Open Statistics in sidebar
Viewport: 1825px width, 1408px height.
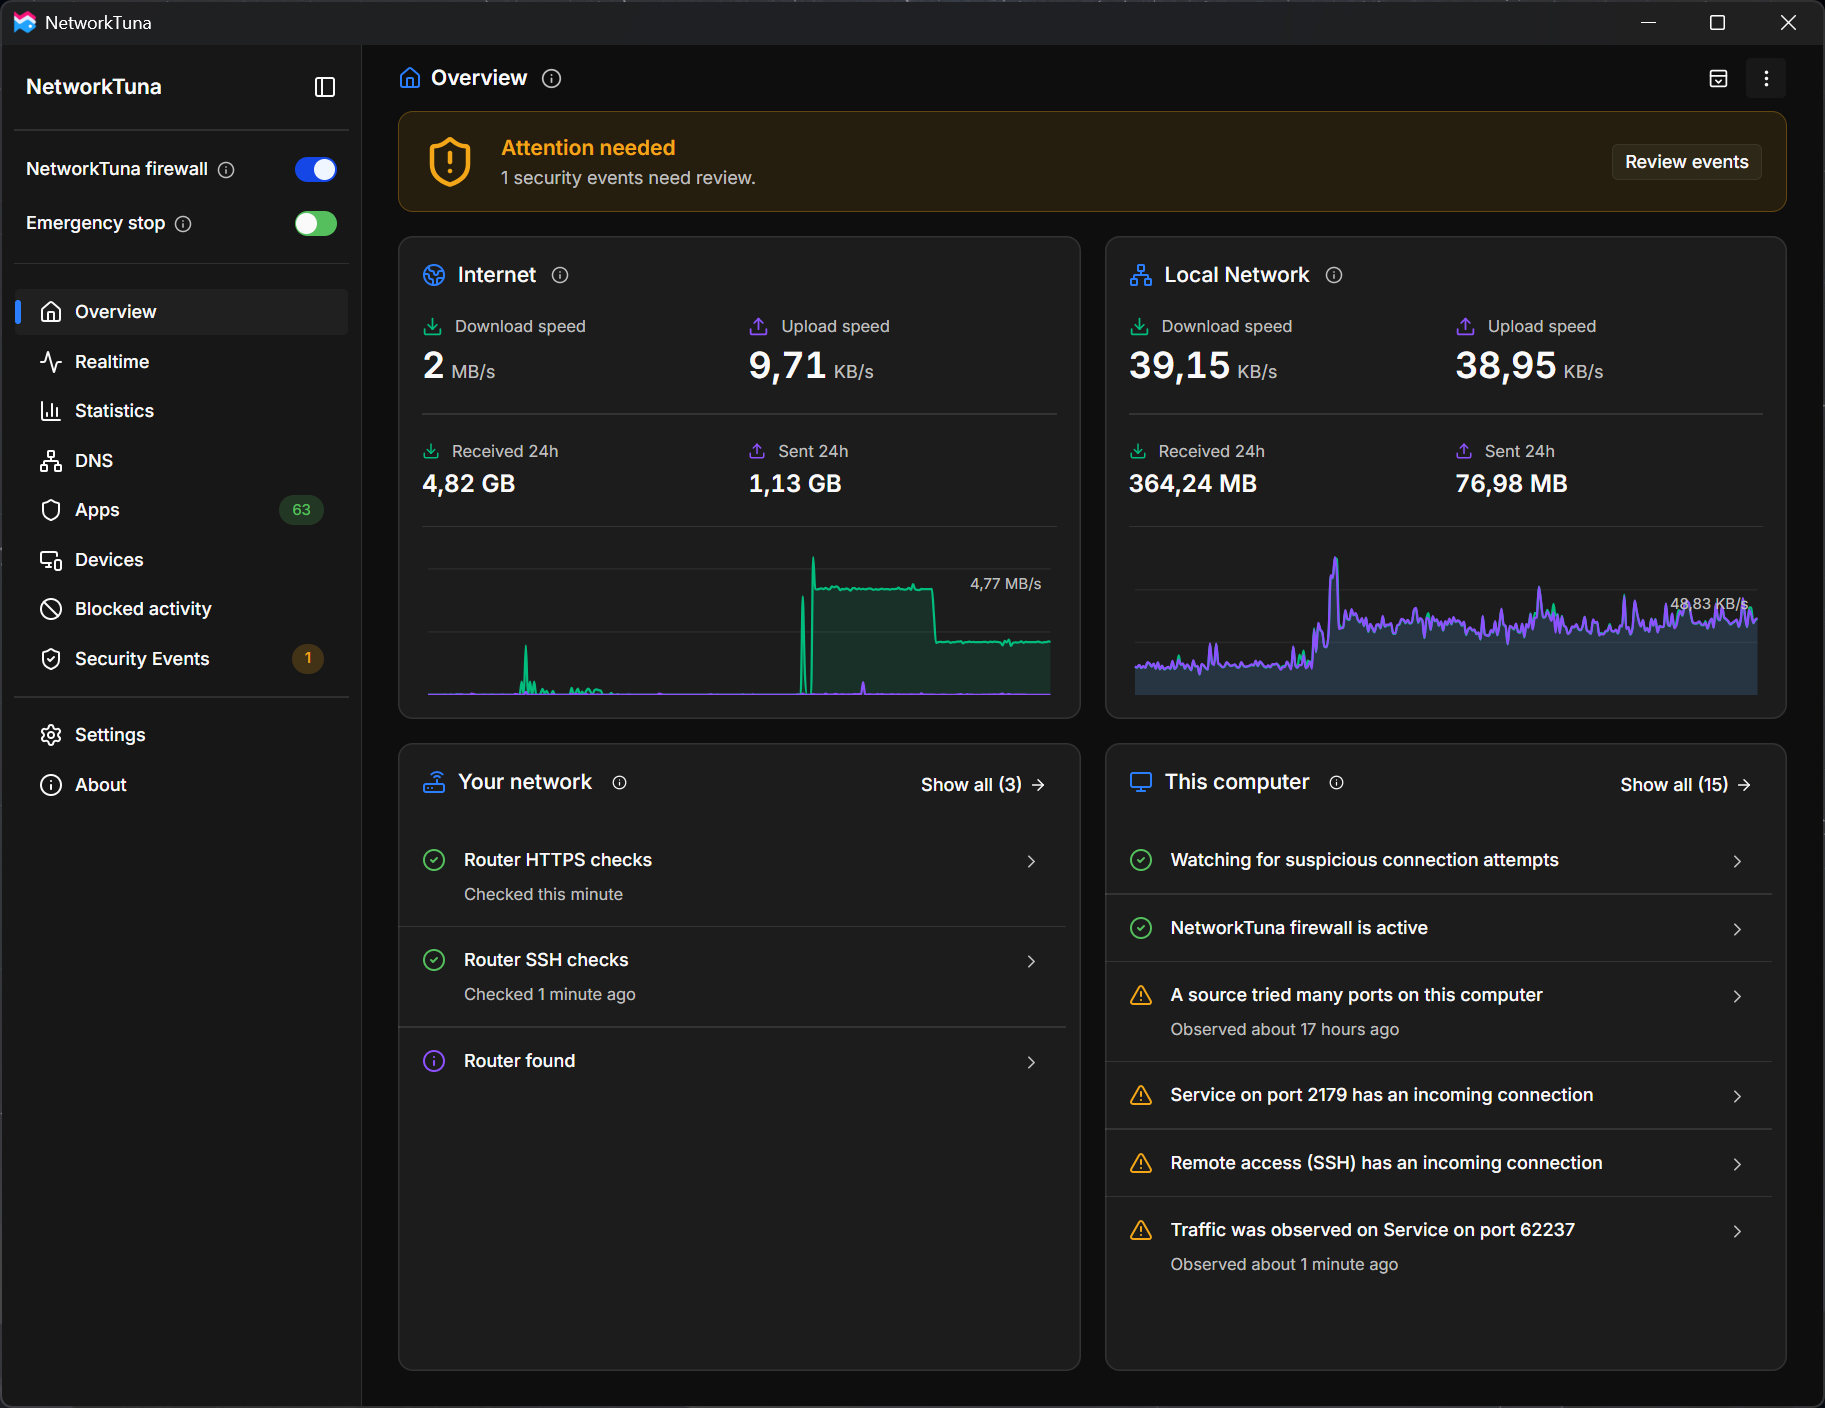tap(182, 411)
